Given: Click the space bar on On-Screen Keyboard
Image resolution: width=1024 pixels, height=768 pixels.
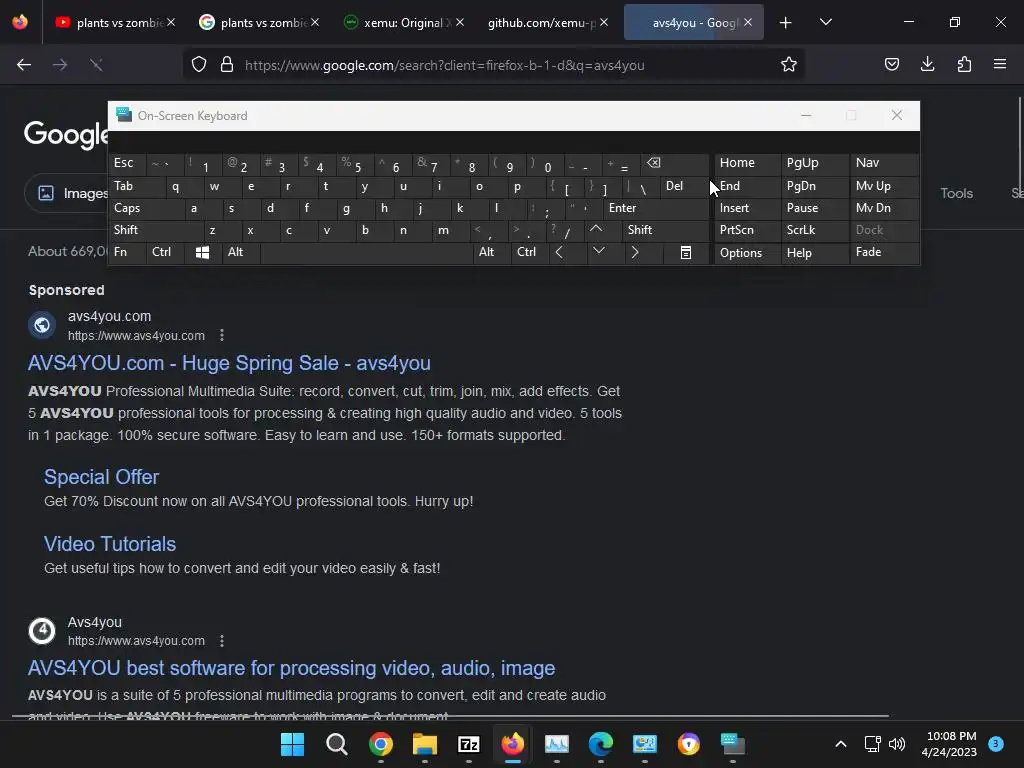Looking at the screenshot, I should (x=366, y=253).
